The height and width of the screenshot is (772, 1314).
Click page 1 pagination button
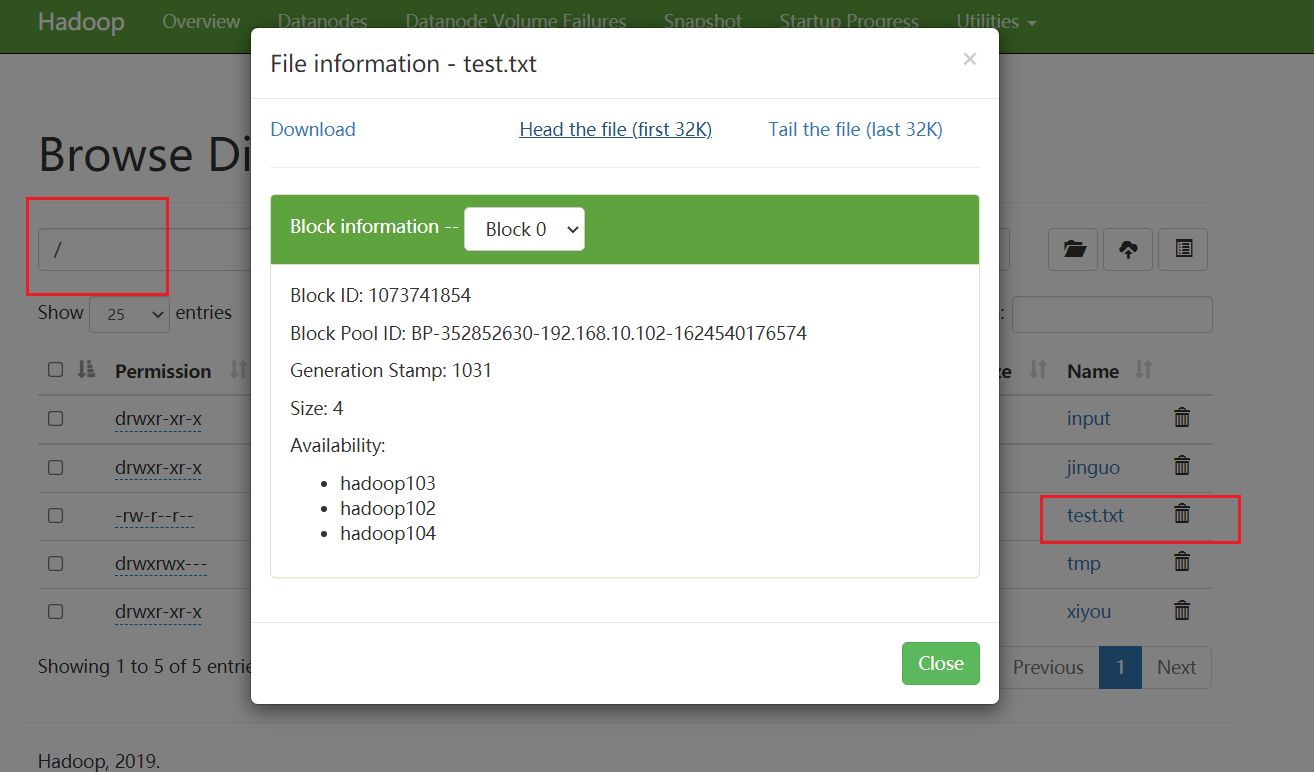pyautogui.click(x=1121, y=667)
